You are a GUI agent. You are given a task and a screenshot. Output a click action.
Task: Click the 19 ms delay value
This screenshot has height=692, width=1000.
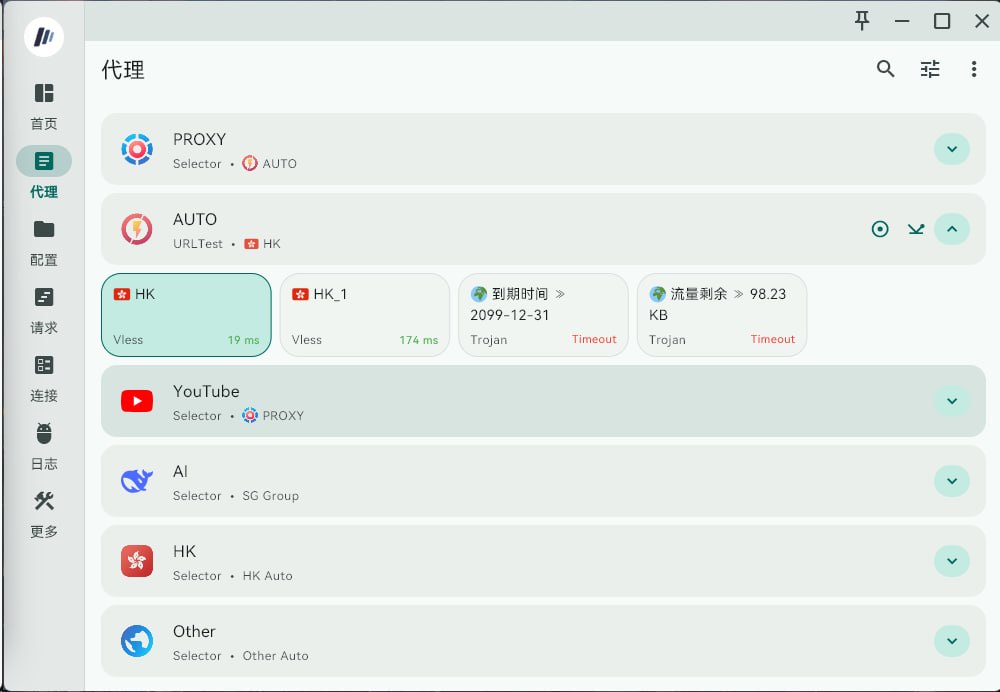(244, 340)
